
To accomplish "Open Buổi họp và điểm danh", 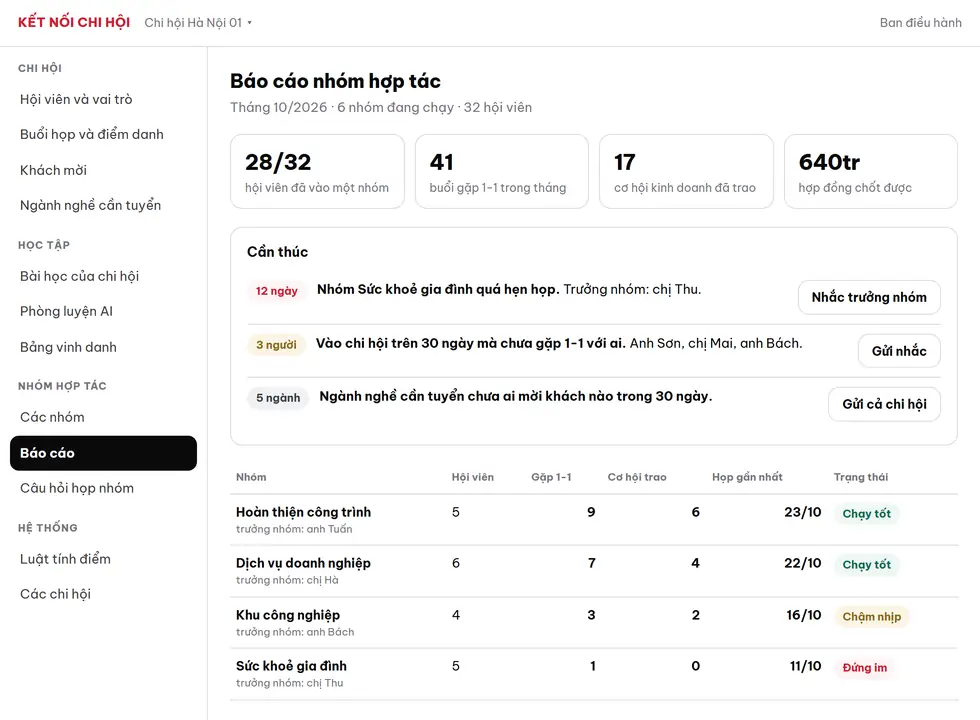I will pyautogui.click(x=103, y=134).
